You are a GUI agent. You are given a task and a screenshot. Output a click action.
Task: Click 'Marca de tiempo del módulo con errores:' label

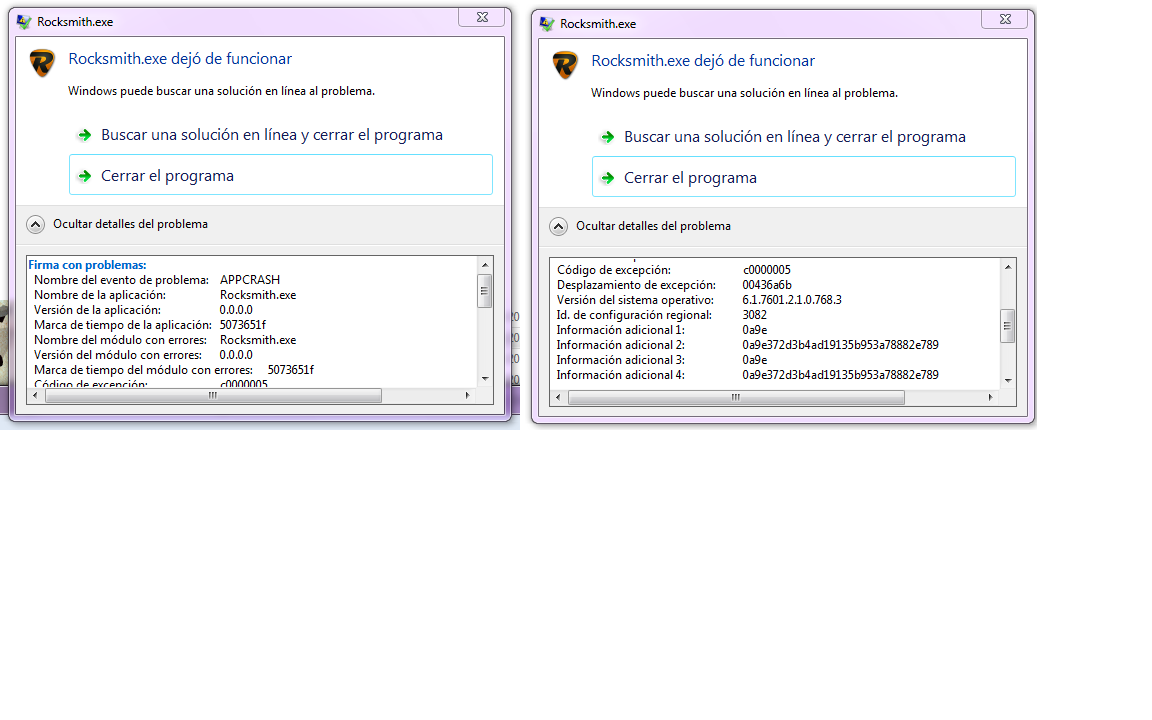tap(143, 370)
